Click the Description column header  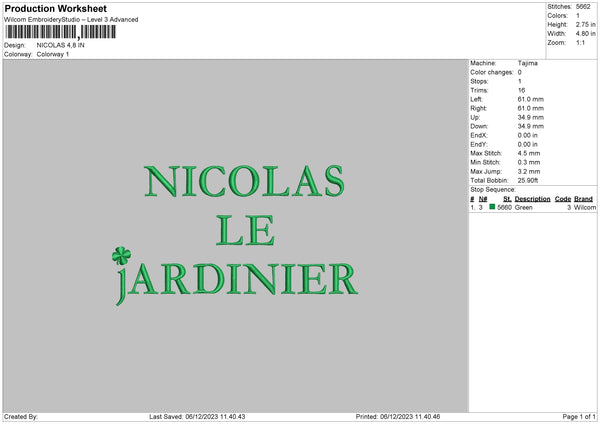pyautogui.click(x=532, y=199)
